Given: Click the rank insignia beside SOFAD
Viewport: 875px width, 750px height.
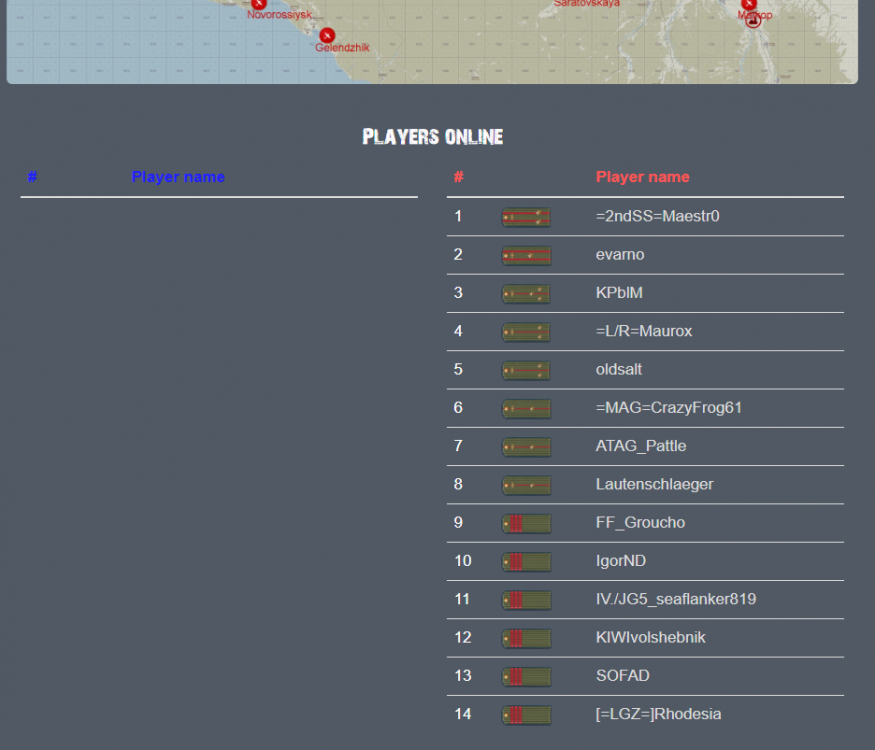Looking at the screenshot, I should [526, 676].
